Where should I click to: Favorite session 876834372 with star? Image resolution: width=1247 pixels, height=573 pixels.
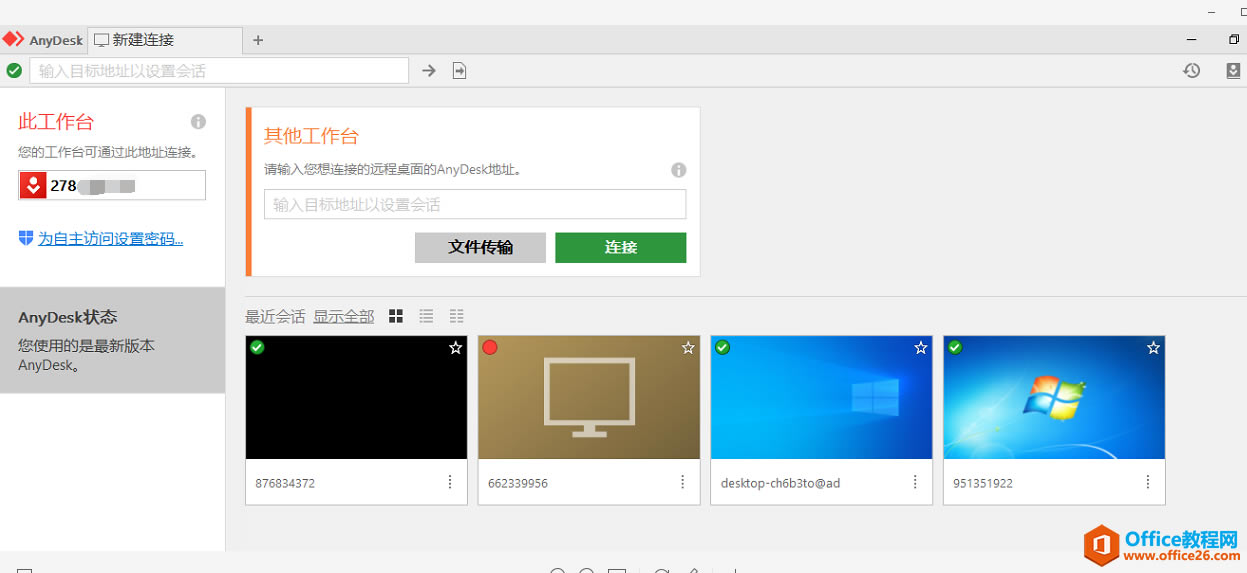[x=455, y=348]
